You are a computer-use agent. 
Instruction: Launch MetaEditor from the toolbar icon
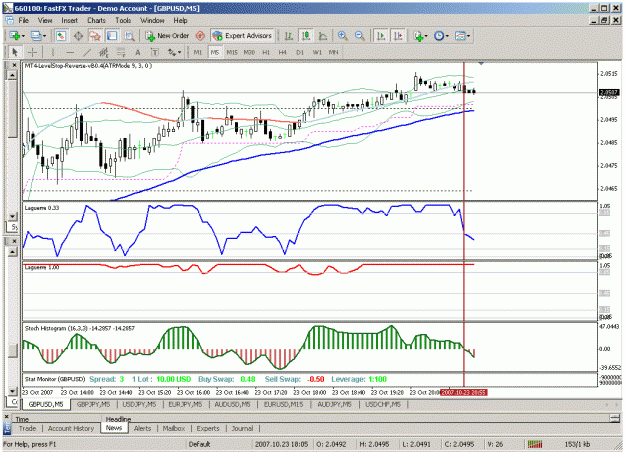click(x=200, y=36)
